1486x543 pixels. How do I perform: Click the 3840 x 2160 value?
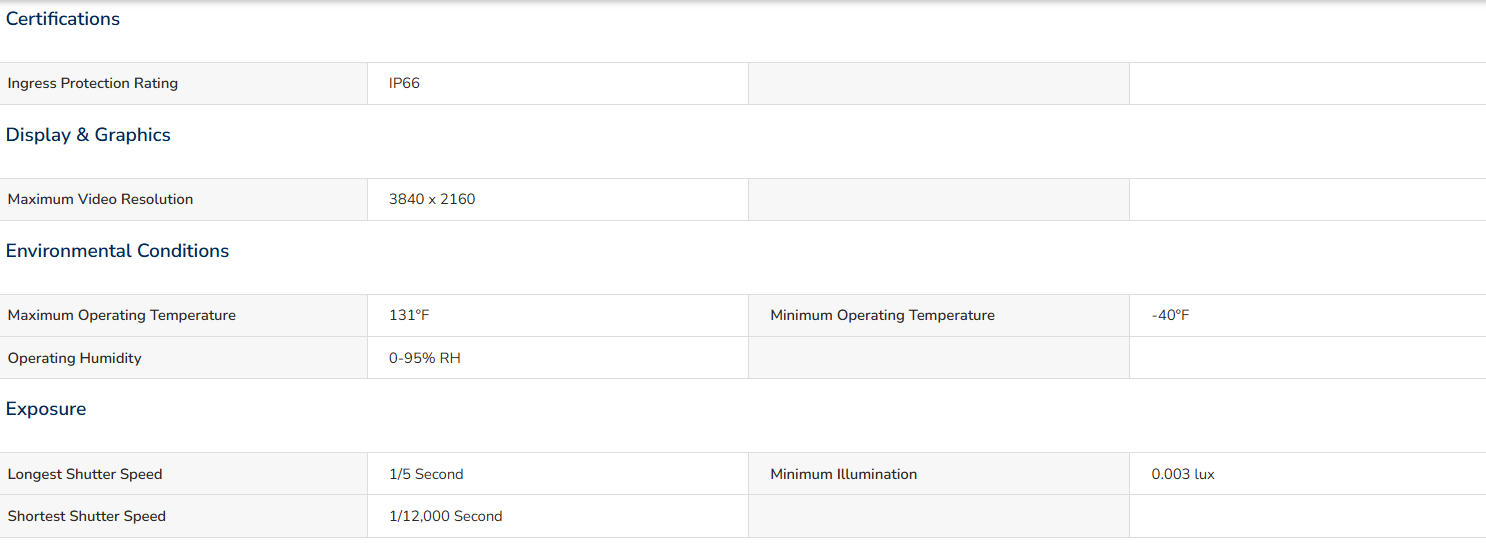coord(432,200)
